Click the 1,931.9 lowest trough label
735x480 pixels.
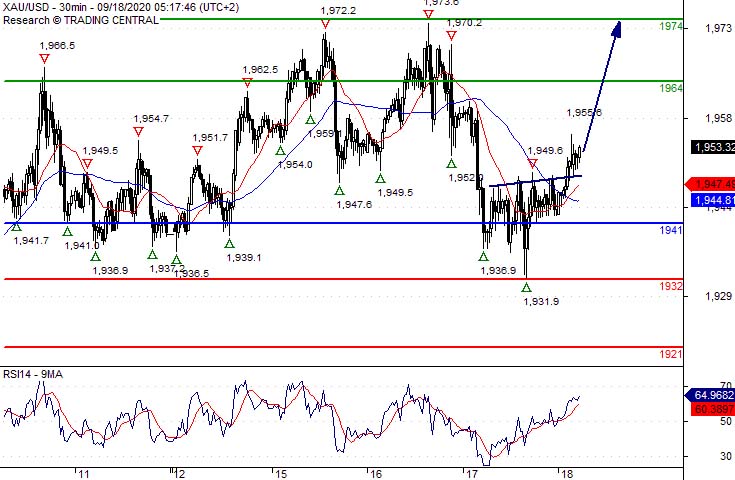541,301
